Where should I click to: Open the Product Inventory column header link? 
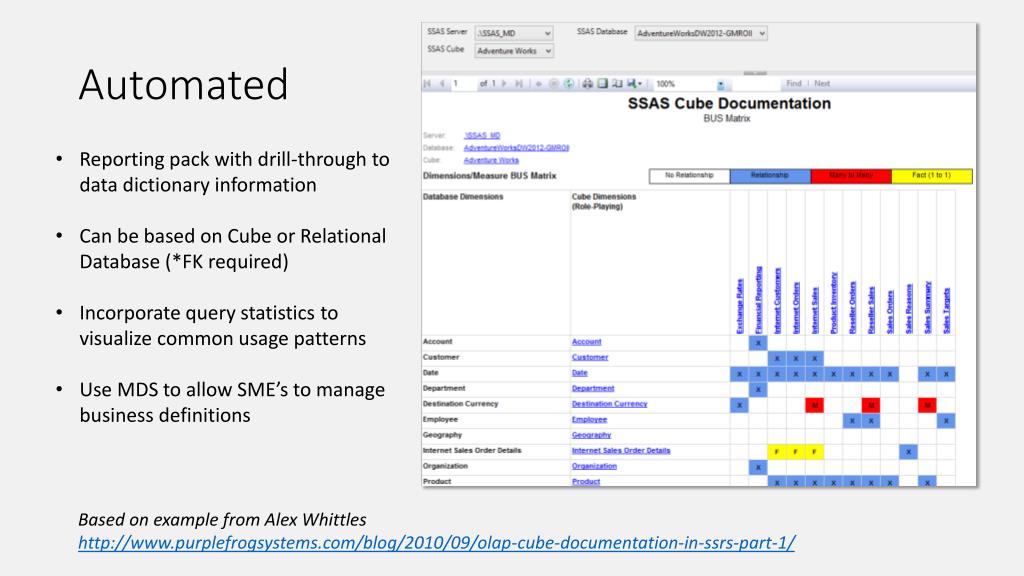coord(833,303)
